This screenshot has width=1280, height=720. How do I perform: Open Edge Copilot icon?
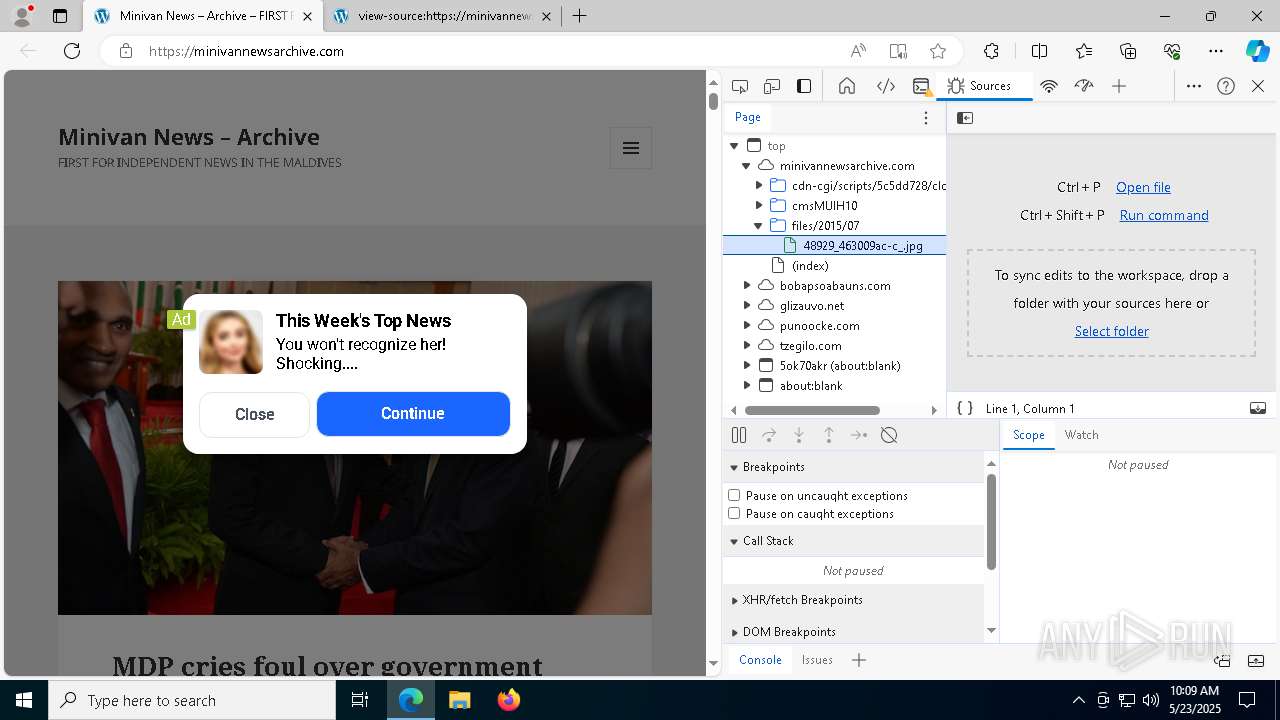click(x=1257, y=51)
